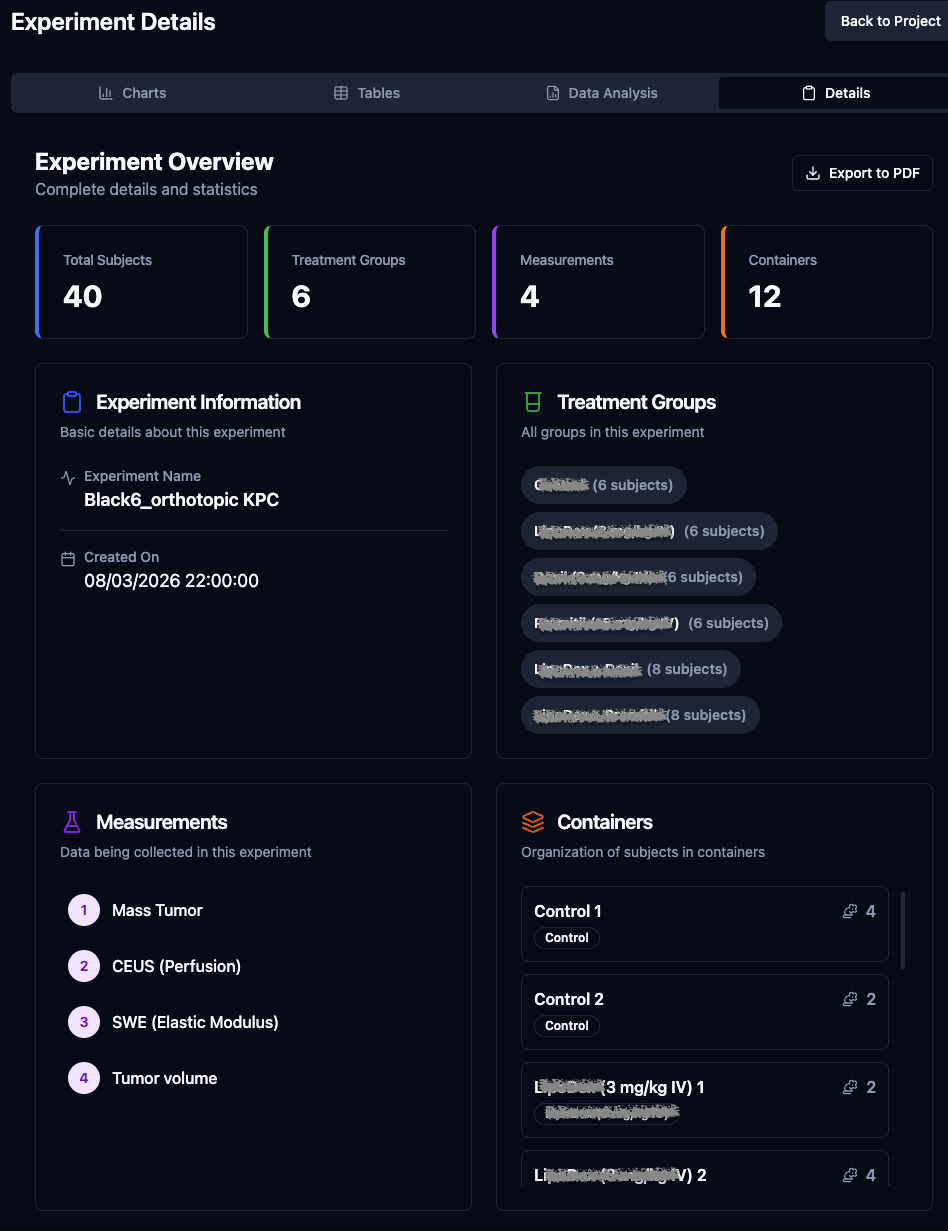Click number badge 2 for CEUS (Perfusion)
The image size is (948, 1231).
pos(84,966)
